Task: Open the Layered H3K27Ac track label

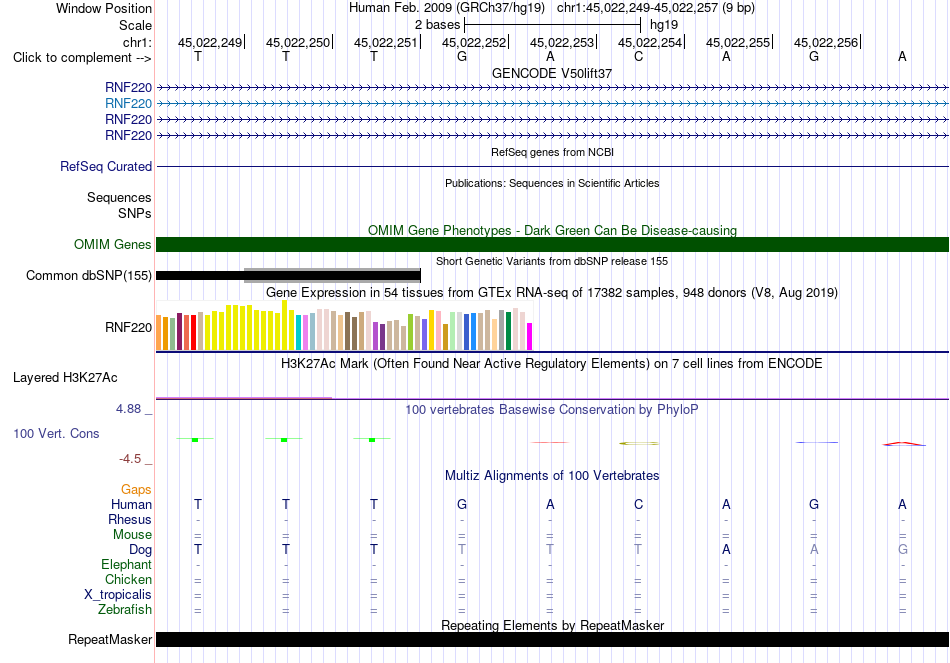Action: click(x=65, y=378)
